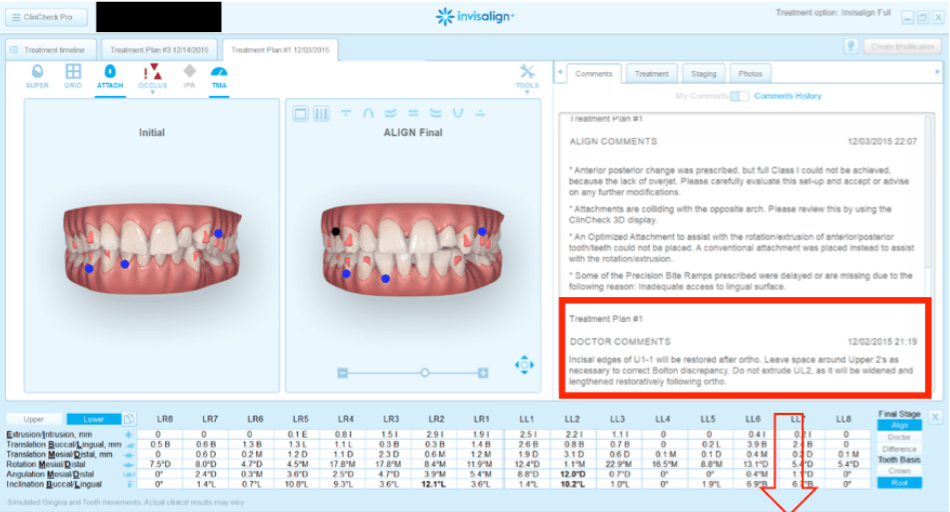
Task: Toggle the ATTACH attachments view
Action: click(x=110, y=77)
